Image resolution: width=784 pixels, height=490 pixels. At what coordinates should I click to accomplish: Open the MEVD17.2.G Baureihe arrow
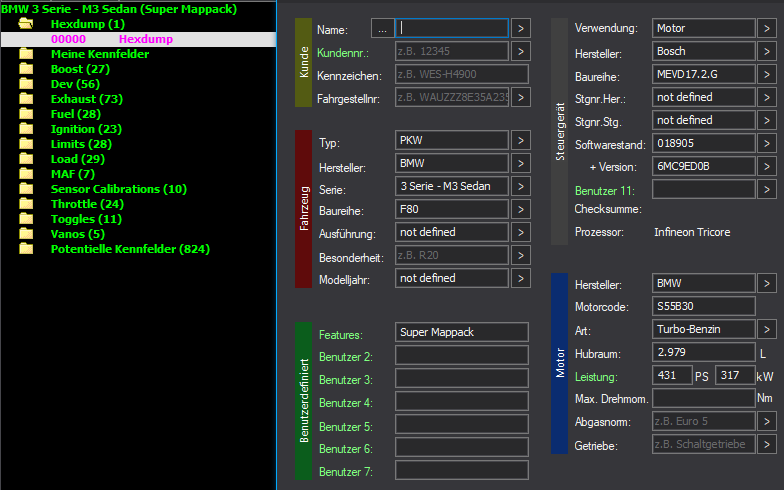pyautogui.click(x=766, y=74)
